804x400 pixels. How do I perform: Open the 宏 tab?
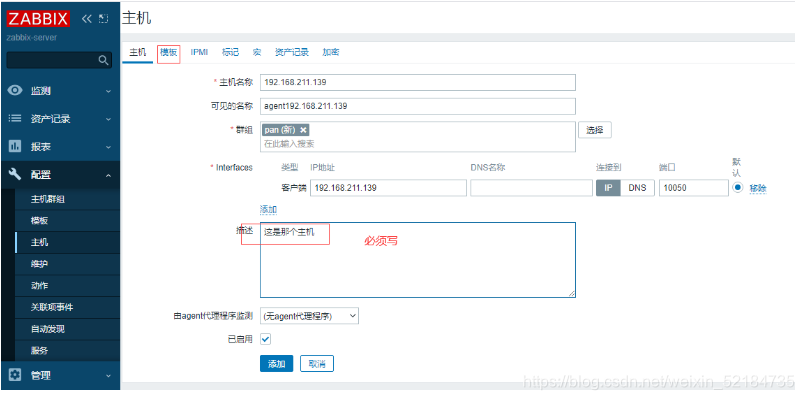[x=257, y=52]
